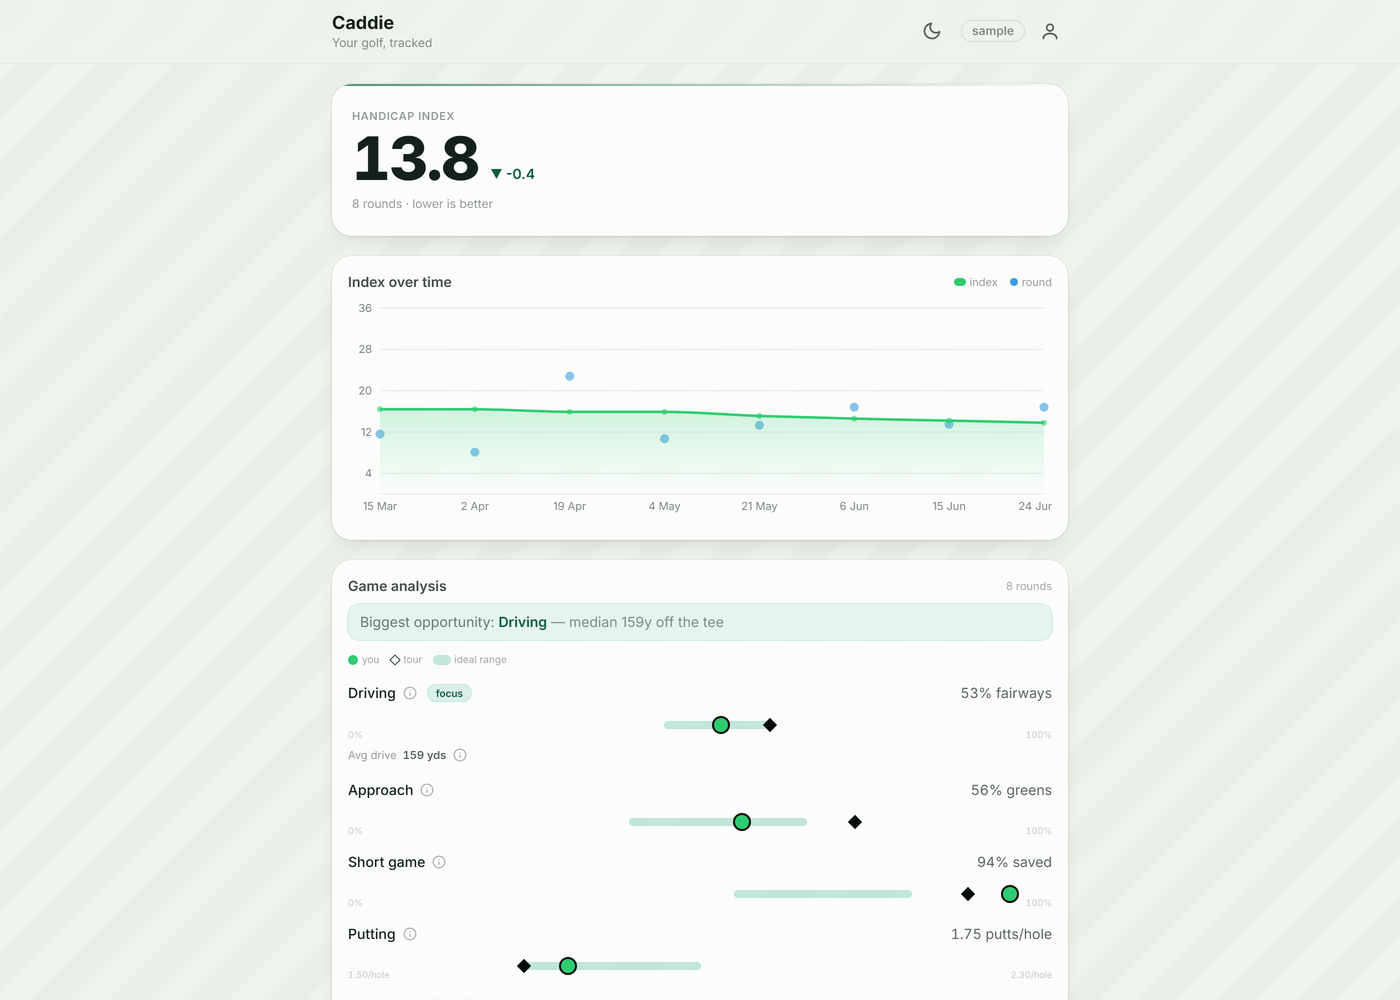Toggle dark mode with the moon icon
Viewport: 1400px width, 1000px height.
tap(932, 31)
